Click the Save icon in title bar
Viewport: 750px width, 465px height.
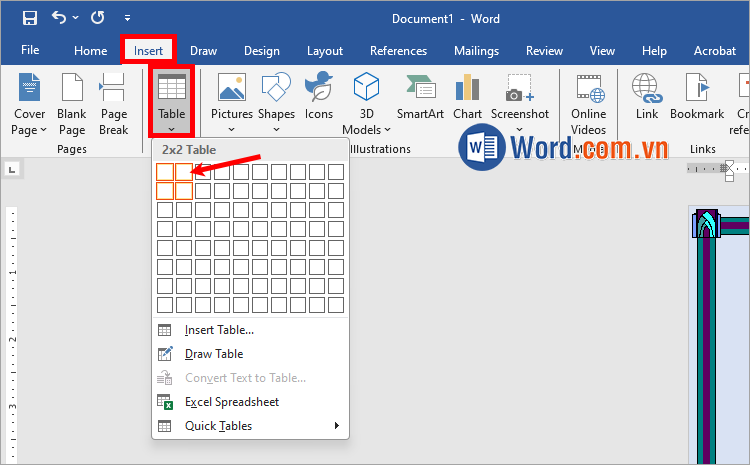(x=30, y=18)
